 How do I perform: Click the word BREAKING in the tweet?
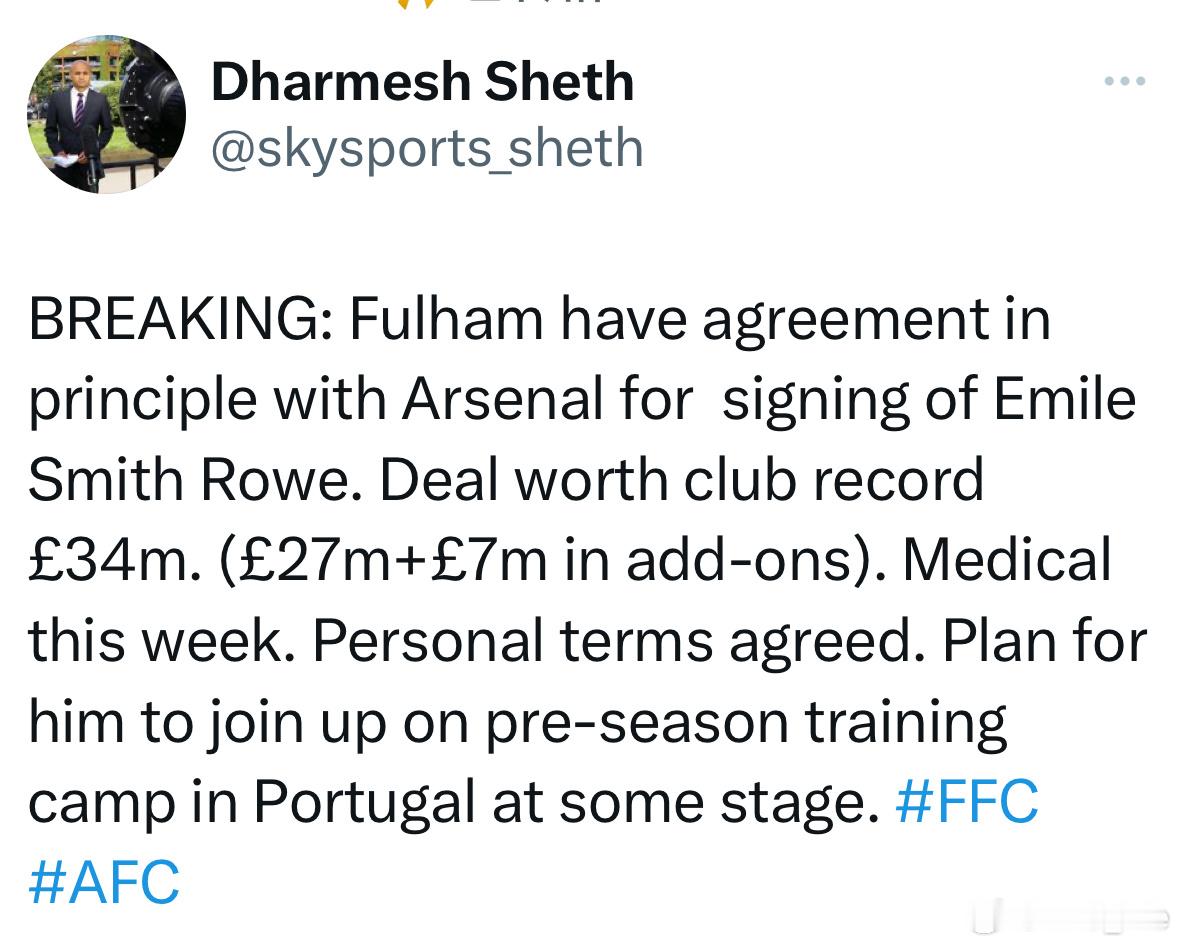pyautogui.click(x=174, y=319)
